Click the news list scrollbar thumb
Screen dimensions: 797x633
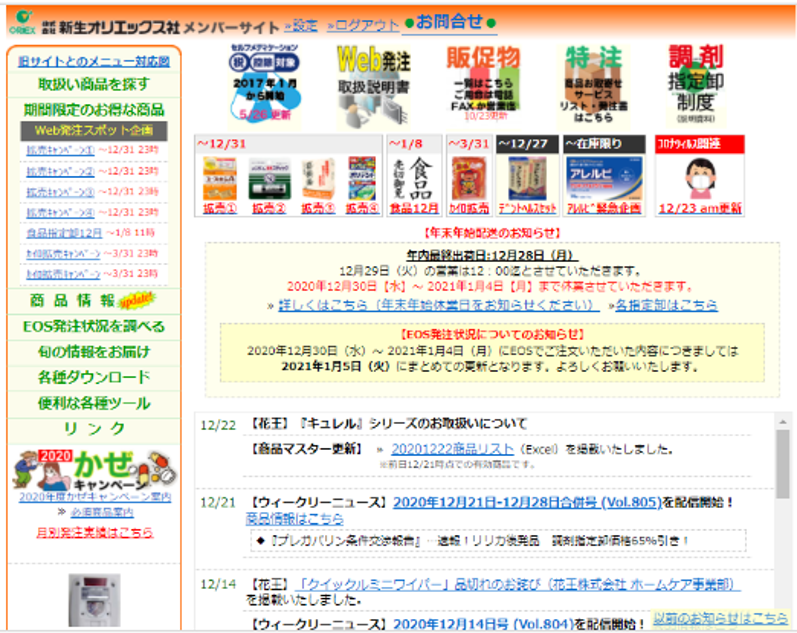point(783,464)
